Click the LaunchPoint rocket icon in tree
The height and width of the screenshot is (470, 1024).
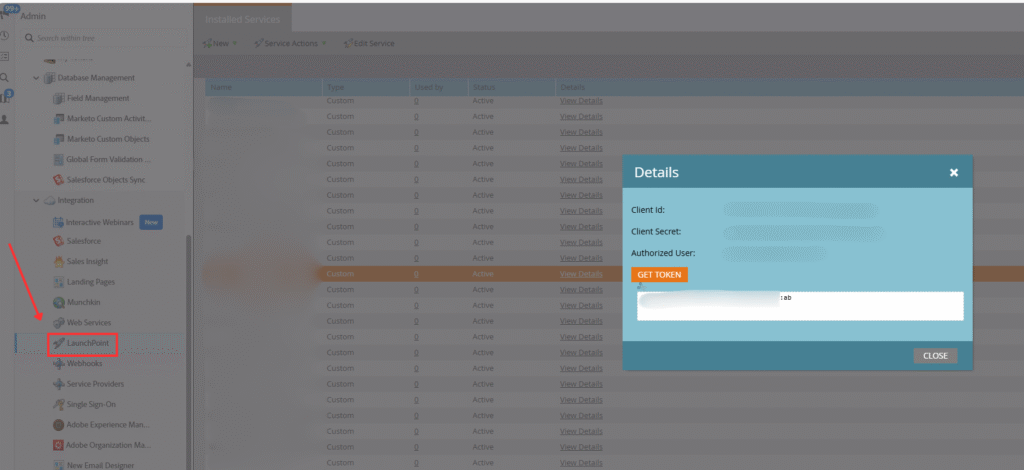pos(59,343)
